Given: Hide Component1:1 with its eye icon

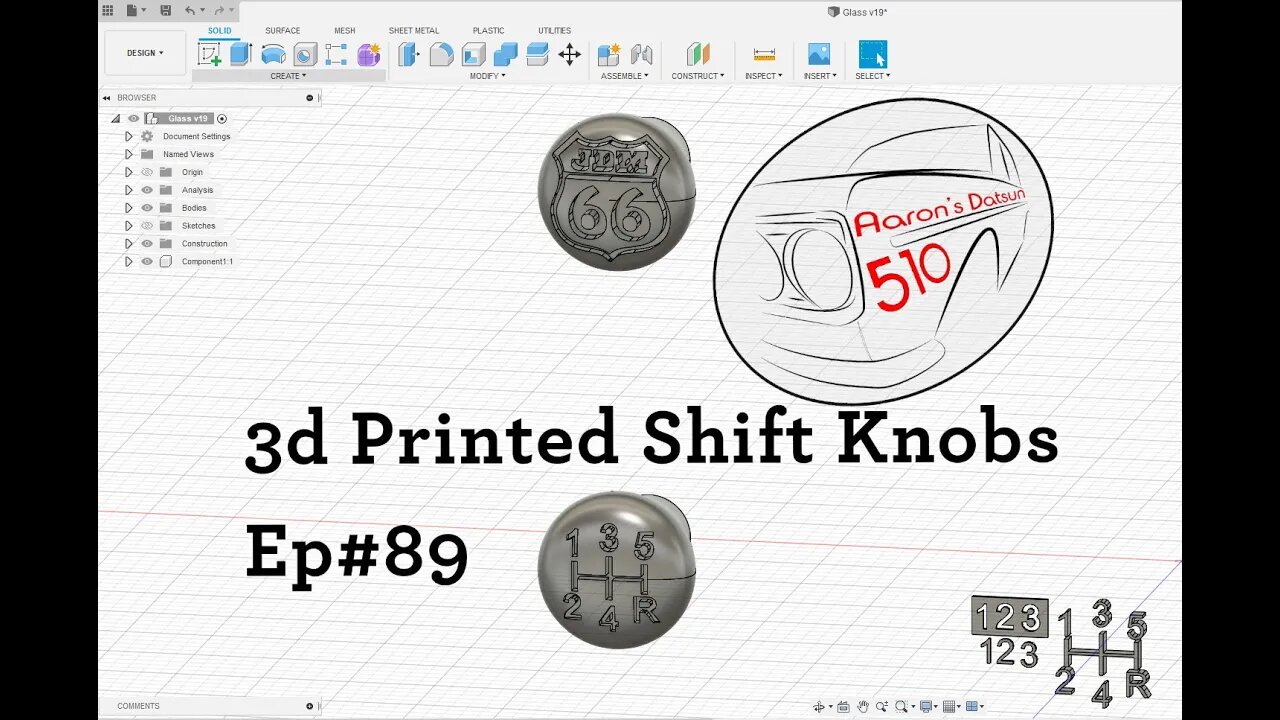Looking at the screenshot, I should pos(147,262).
